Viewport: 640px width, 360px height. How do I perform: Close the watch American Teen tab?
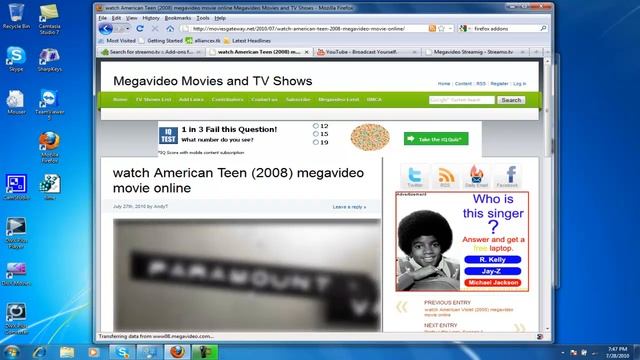(x=307, y=52)
